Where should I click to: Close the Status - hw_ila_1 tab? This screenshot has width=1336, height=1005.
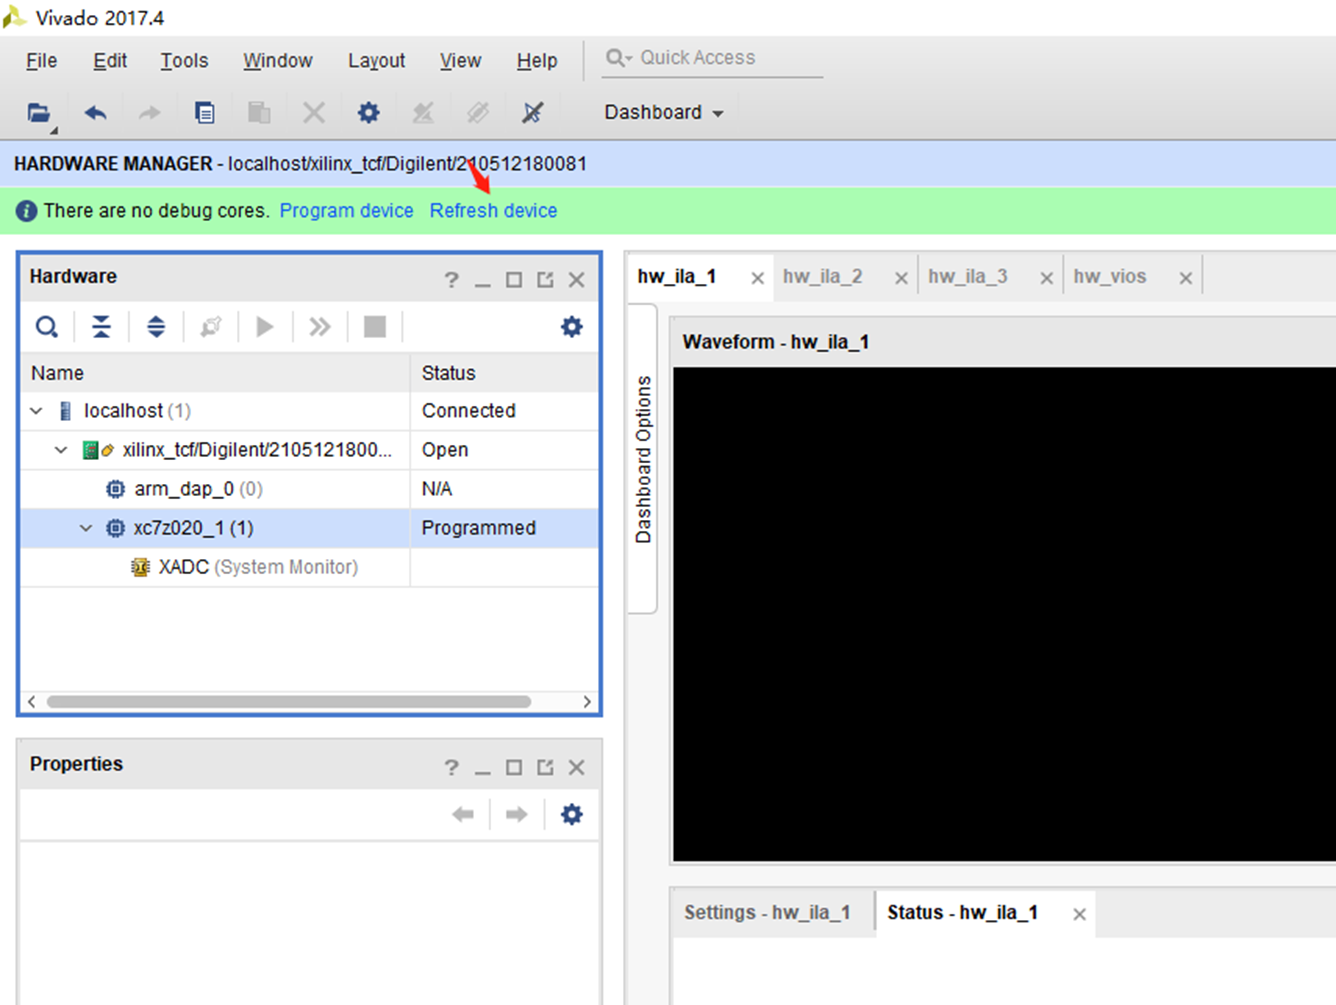tap(1079, 914)
